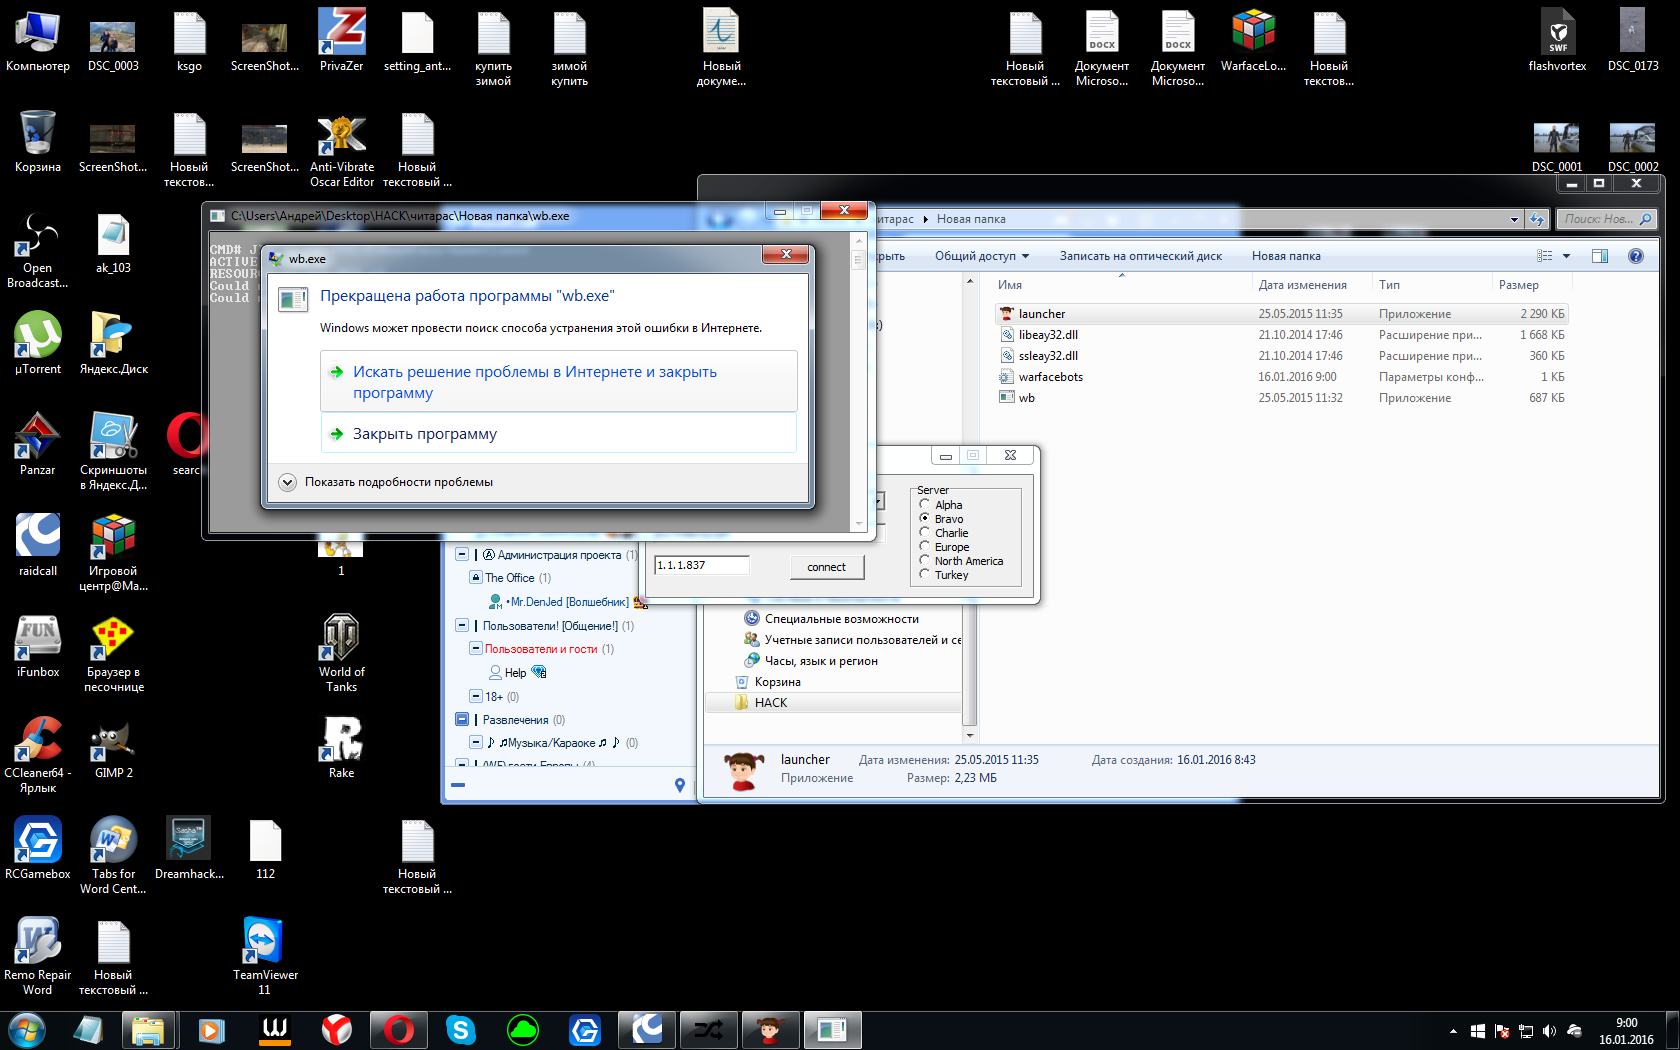Image resolution: width=1680 pixels, height=1050 pixels.
Task: Open the Explorer view options dropdown arrow
Action: pyautogui.click(x=1566, y=256)
